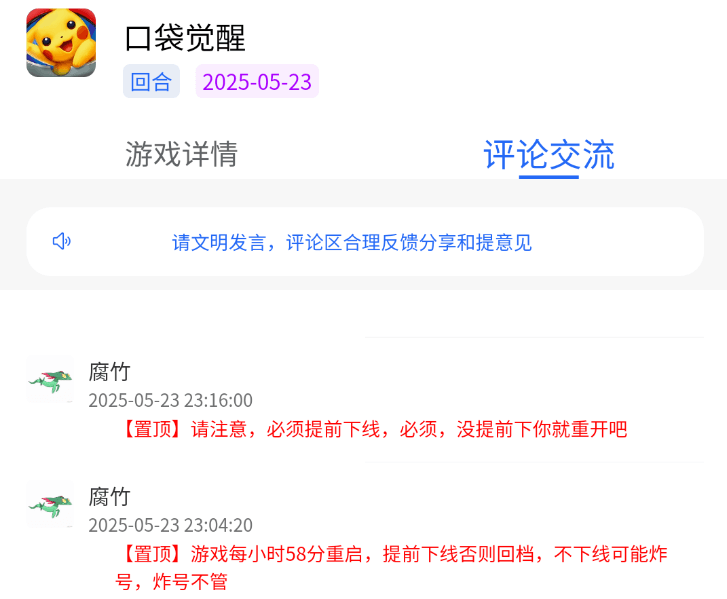Click the blue underline of the active tab
The height and width of the screenshot is (599, 727).
548,177
